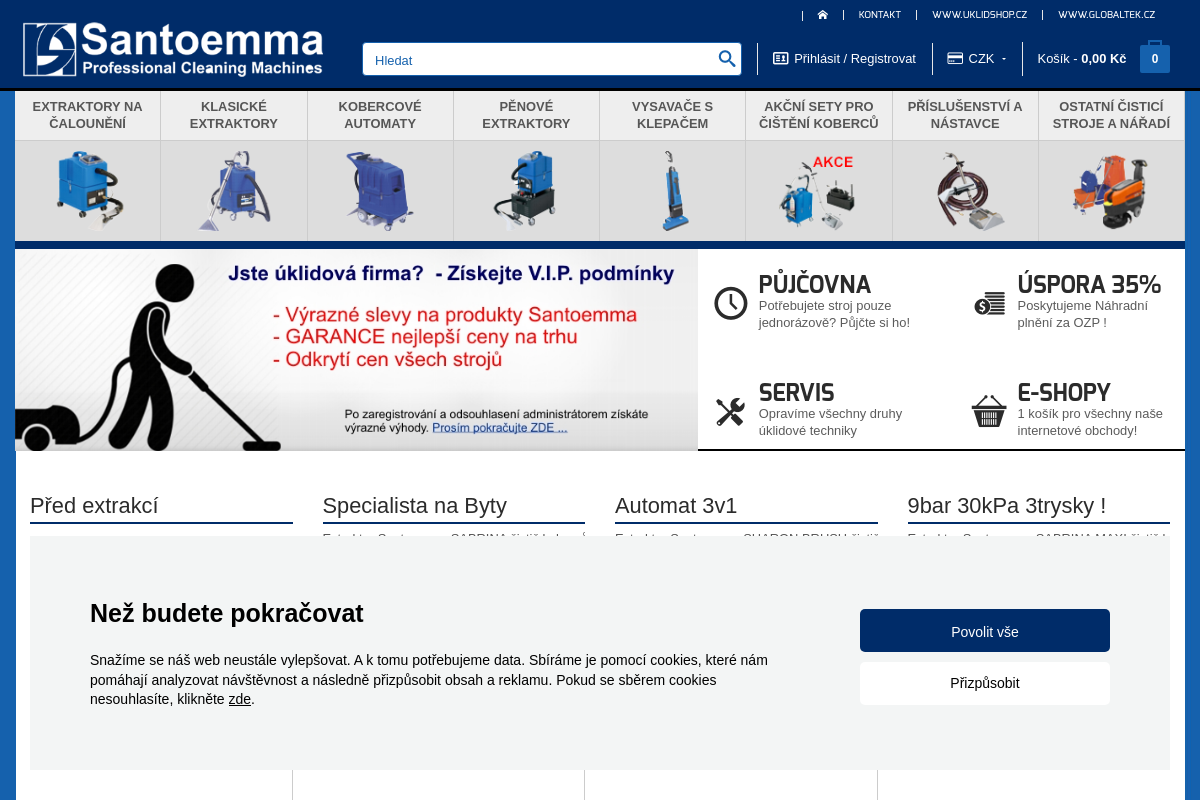Click the Úspora 35% money icon
Image resolution: width=1200 pixels, height=800 pixels.
[989, 303]
